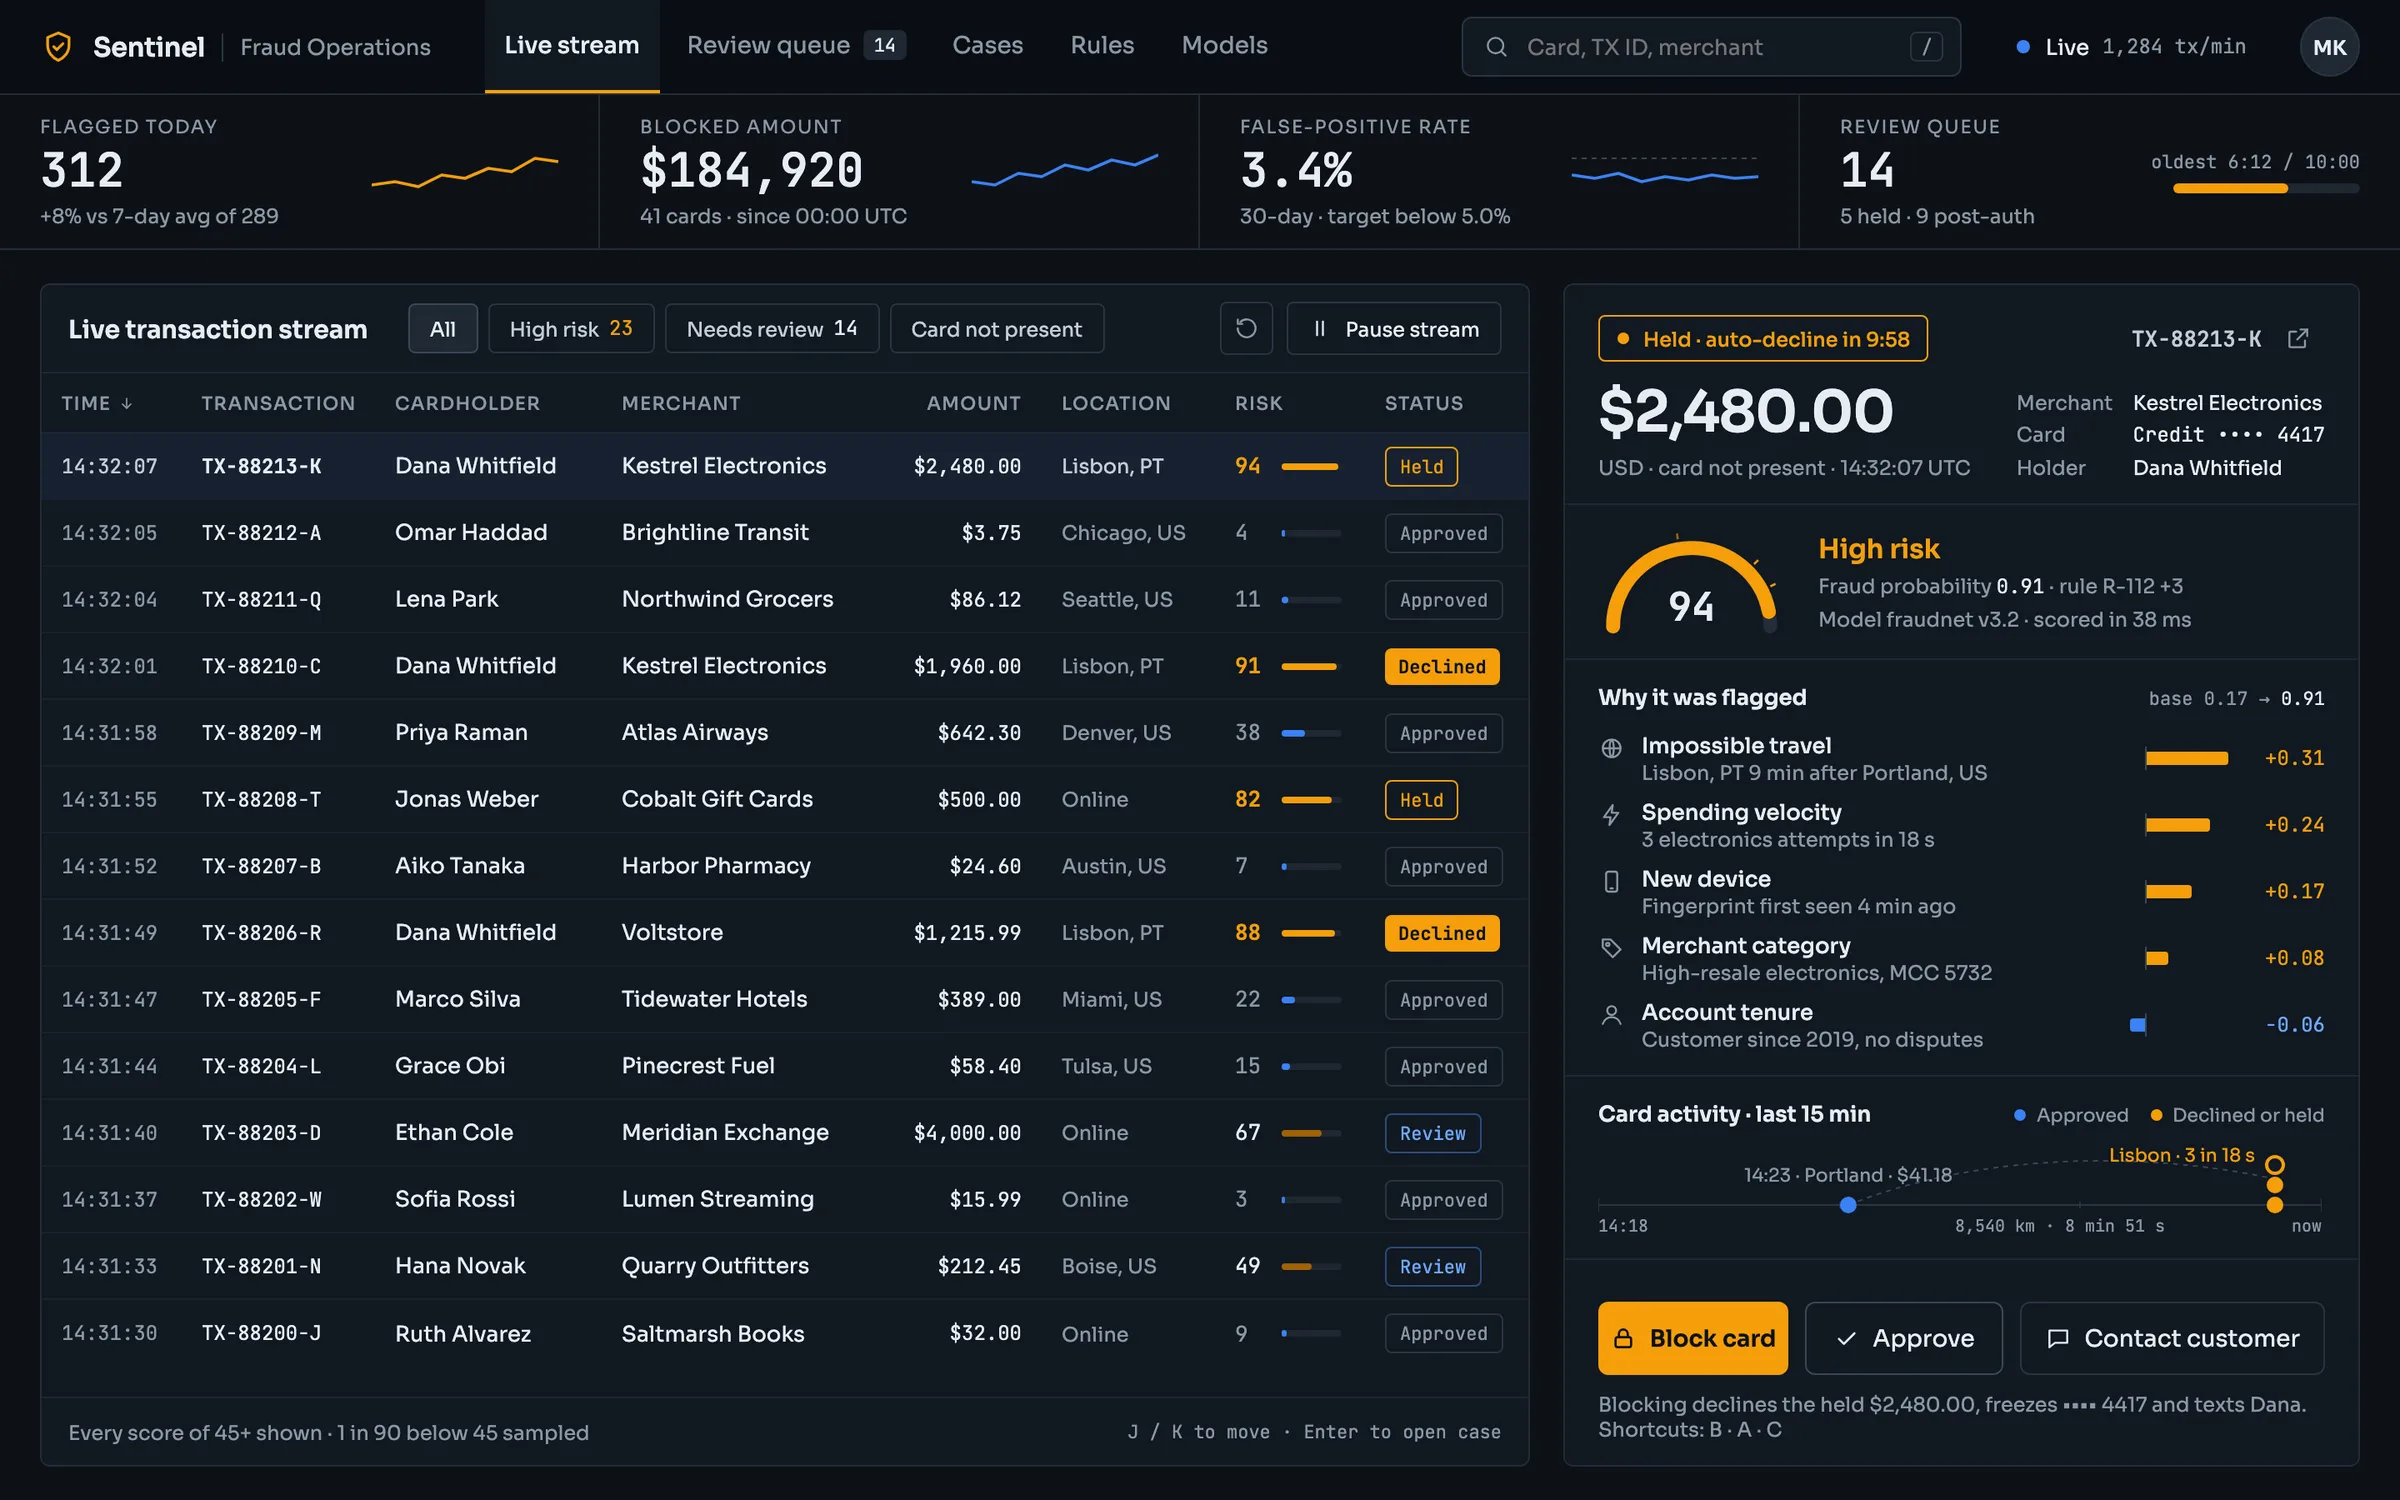Click the refresh stream icon button
The width and height of the screenshot is (2400, 1500).
[1246, 328]
